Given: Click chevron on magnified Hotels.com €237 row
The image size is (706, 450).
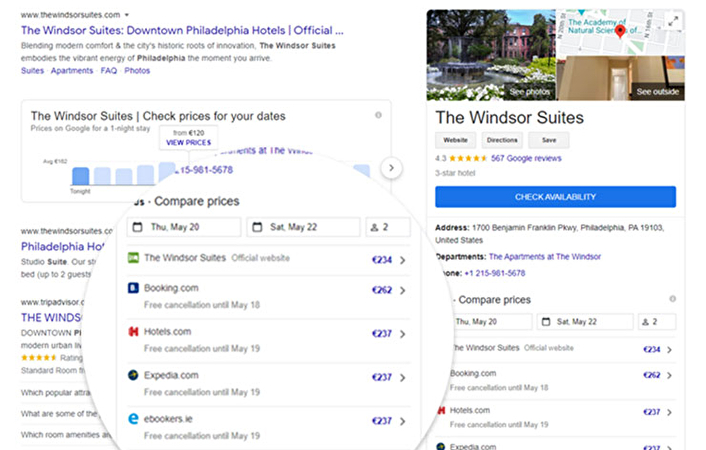Looking at the screenshot, I should 403,334.
